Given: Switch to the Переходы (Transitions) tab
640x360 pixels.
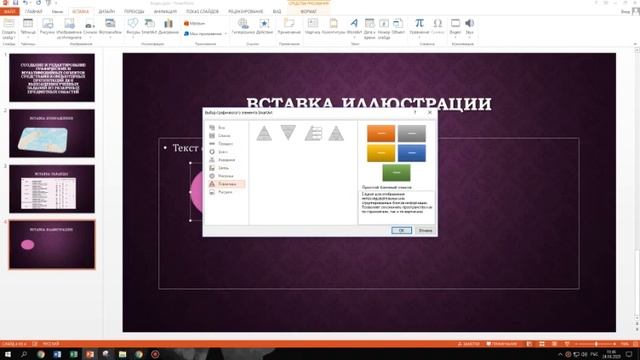Looking at the screenshot, I should coord(133,11).
